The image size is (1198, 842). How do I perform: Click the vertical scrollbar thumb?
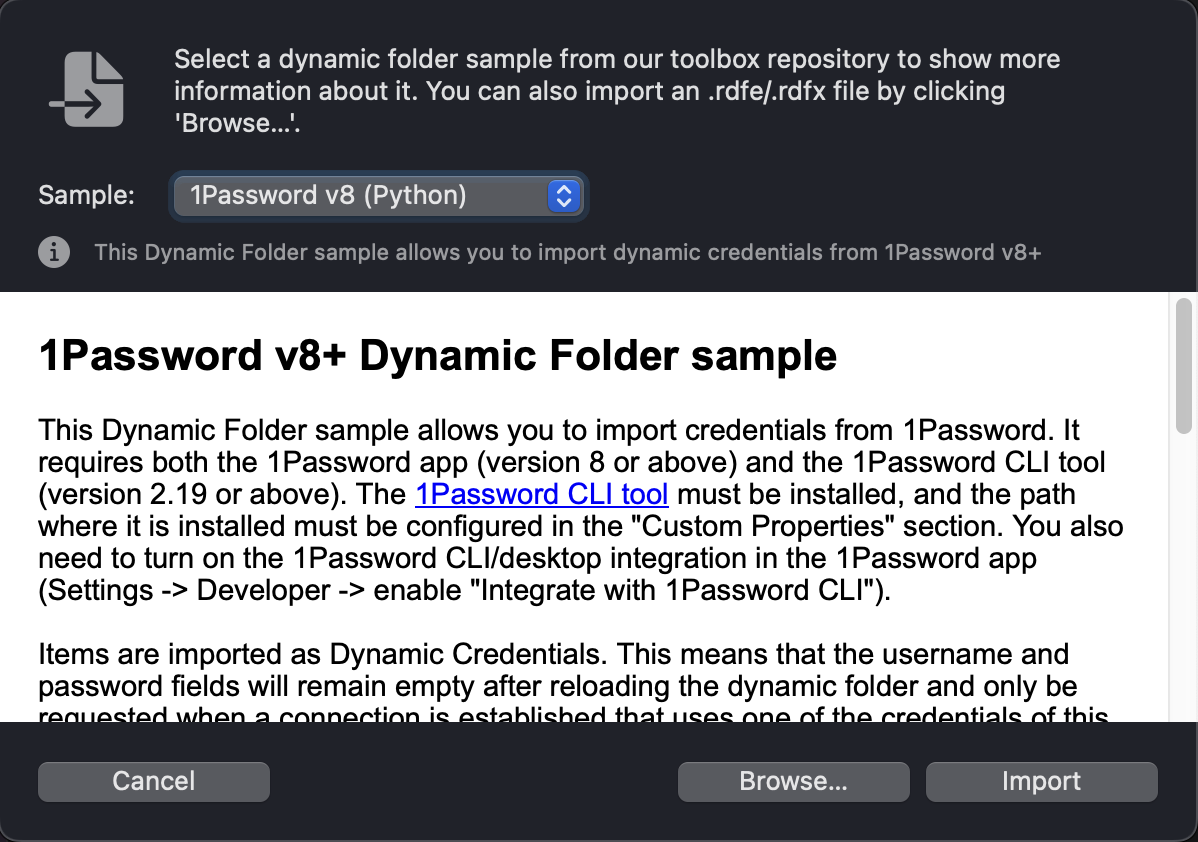[x=1184, y=365]
